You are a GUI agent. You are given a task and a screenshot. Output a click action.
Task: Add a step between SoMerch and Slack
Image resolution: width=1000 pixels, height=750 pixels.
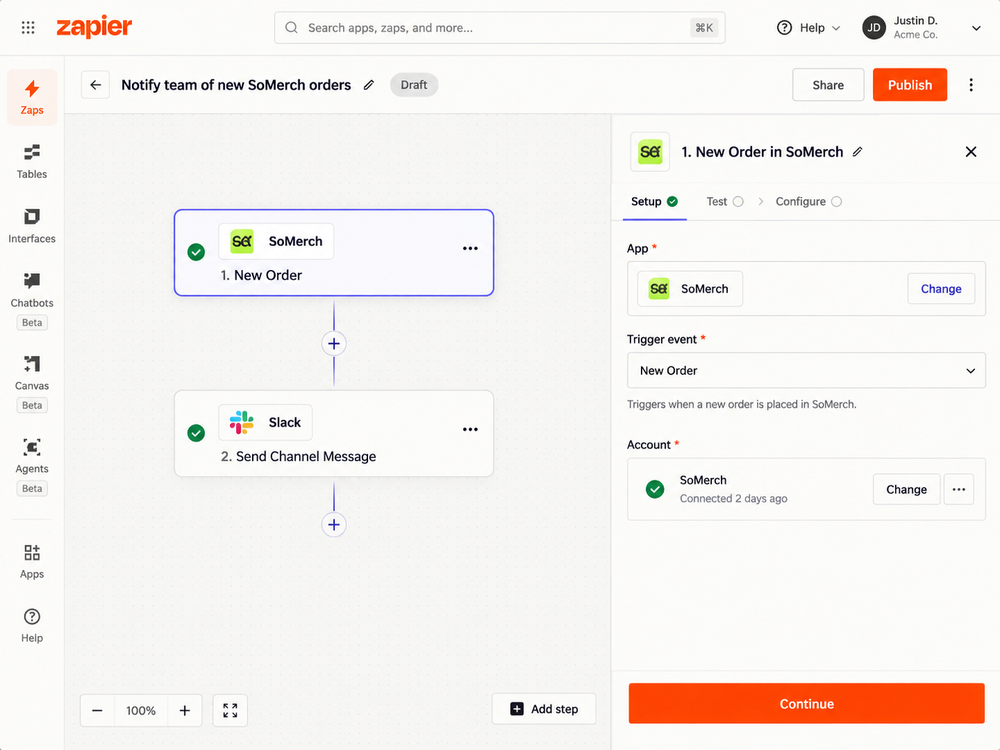click(x=334, y=343)
